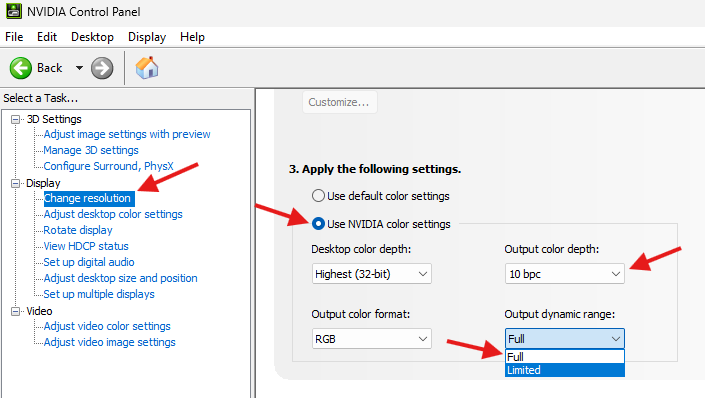Click the Desktop color depth label
The width and height of the screenshot is (705, 398).
click(x=361, y=249)
